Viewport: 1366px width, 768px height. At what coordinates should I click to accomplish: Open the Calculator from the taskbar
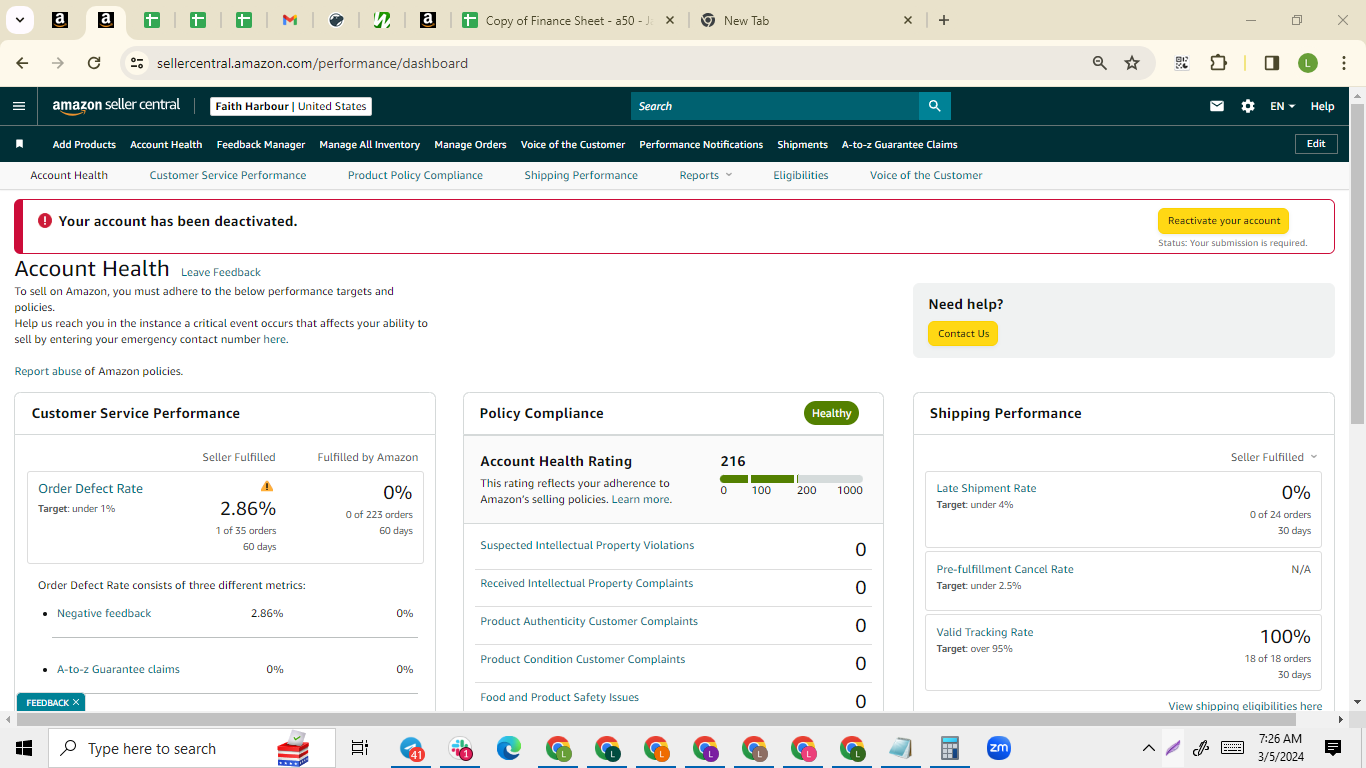point(950,748)
